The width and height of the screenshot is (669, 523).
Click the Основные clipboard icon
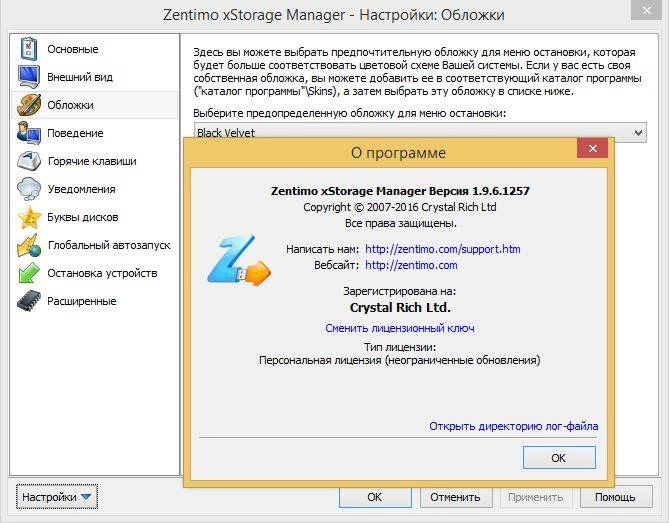(x=29, y=49)
